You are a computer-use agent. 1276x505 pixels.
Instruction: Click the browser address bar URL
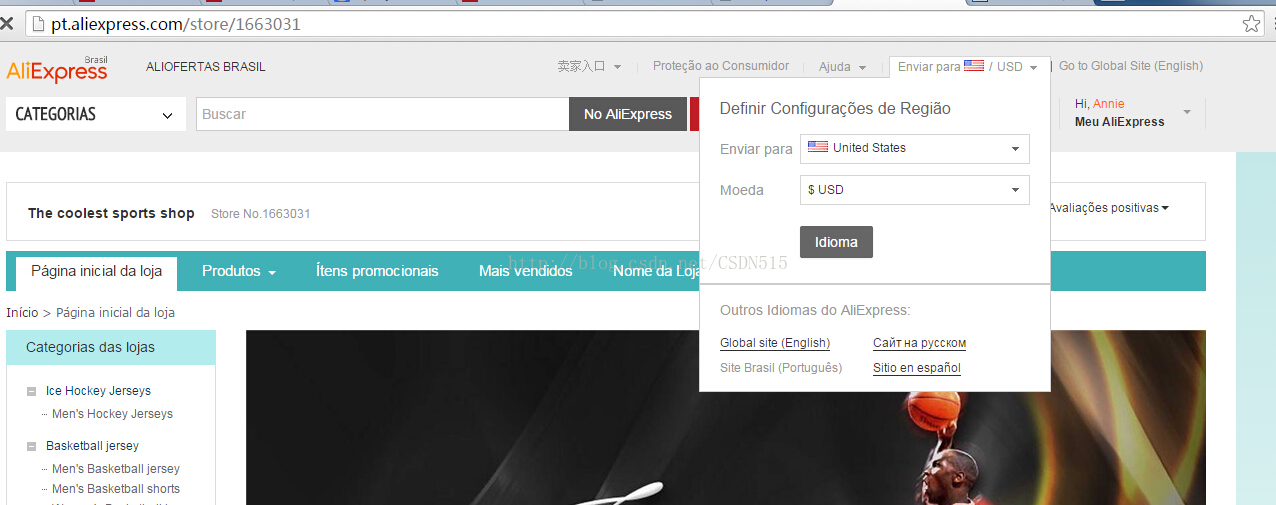[x=176, y=24]
